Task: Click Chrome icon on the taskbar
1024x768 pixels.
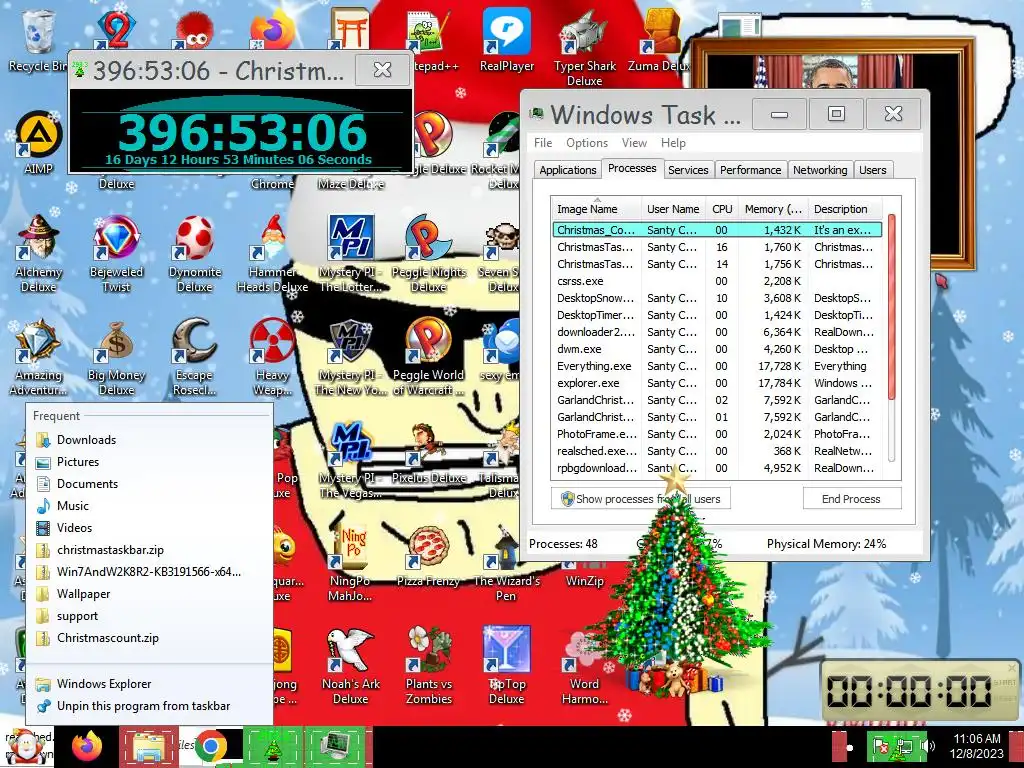Action: point(210,745)
